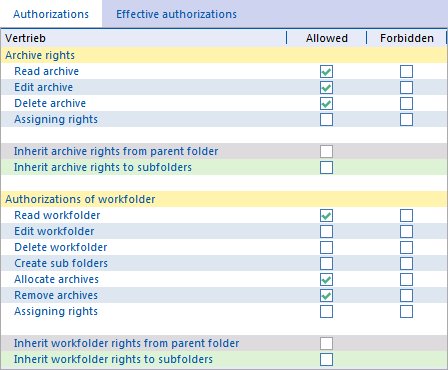The image size is (448, 370).
Task: Switch to Effective authorizations tab
Action: point(176,14)
